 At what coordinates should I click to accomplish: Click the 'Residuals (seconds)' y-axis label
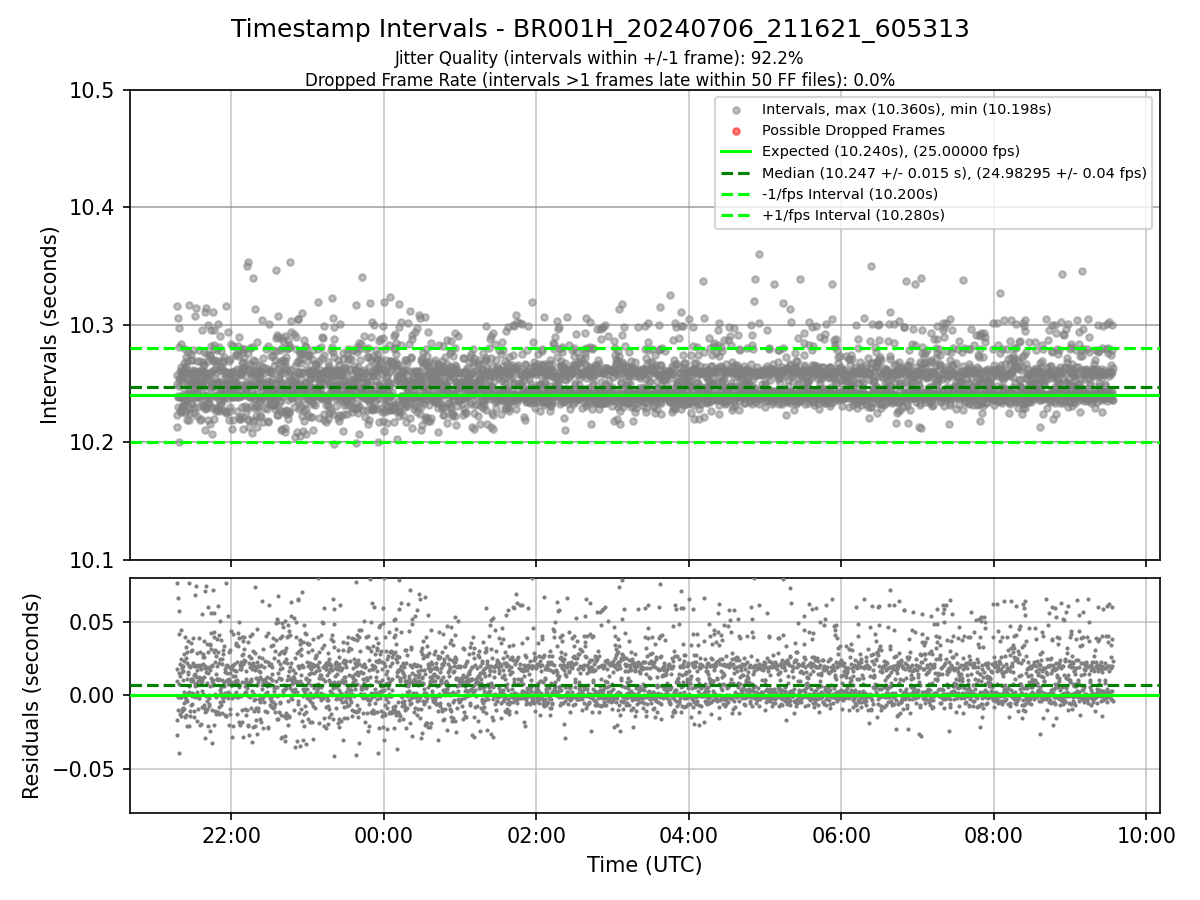[31, 695]
